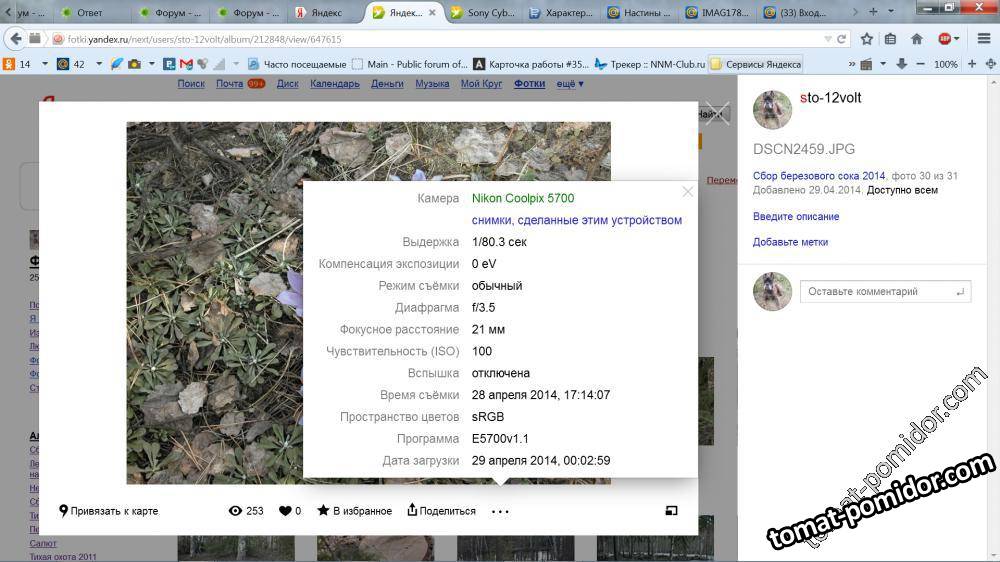The height and width of the screenshot is (562, 1000).
Task: Open the browser hamburger menu
Action: (983, 39)
